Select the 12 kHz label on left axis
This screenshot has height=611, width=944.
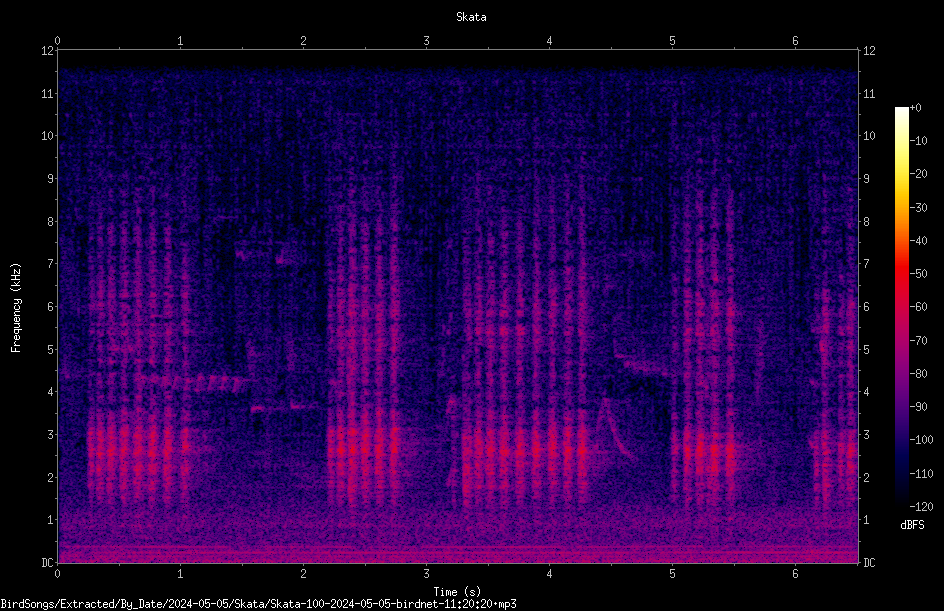[47, 51]
